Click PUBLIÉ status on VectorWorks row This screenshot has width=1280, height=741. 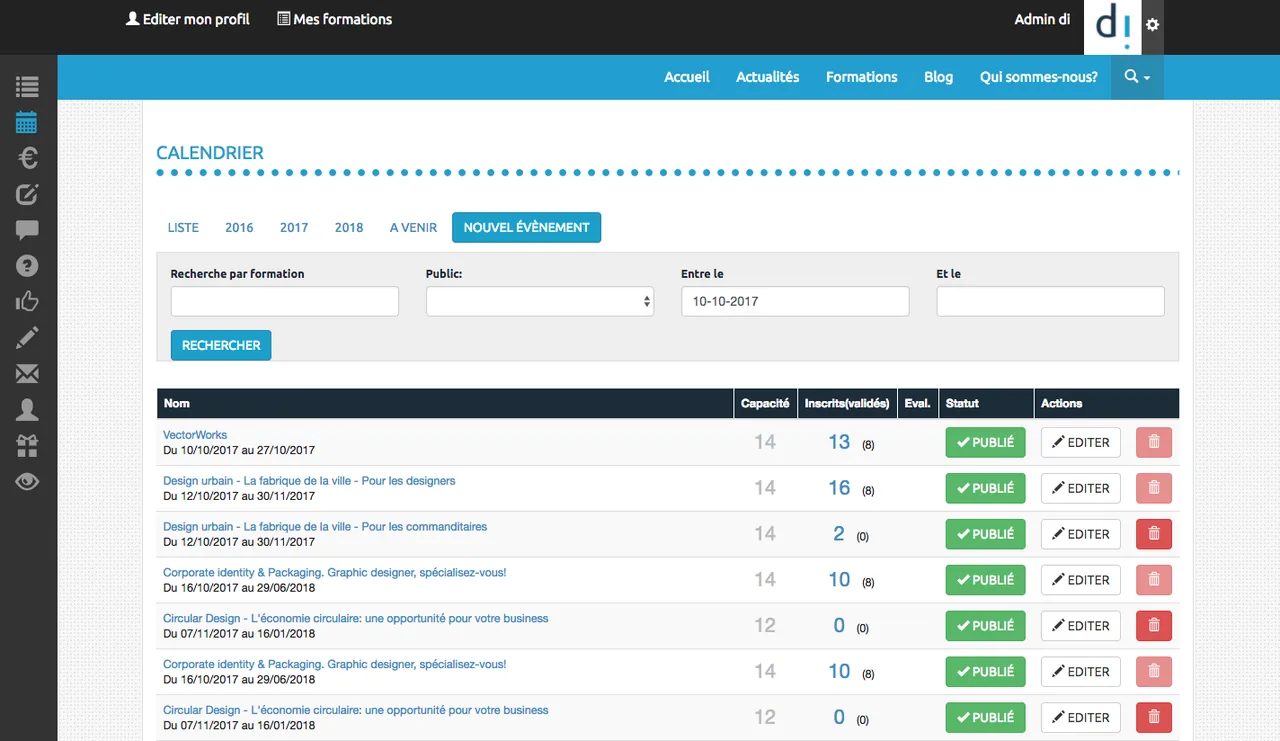coord(985,442)
